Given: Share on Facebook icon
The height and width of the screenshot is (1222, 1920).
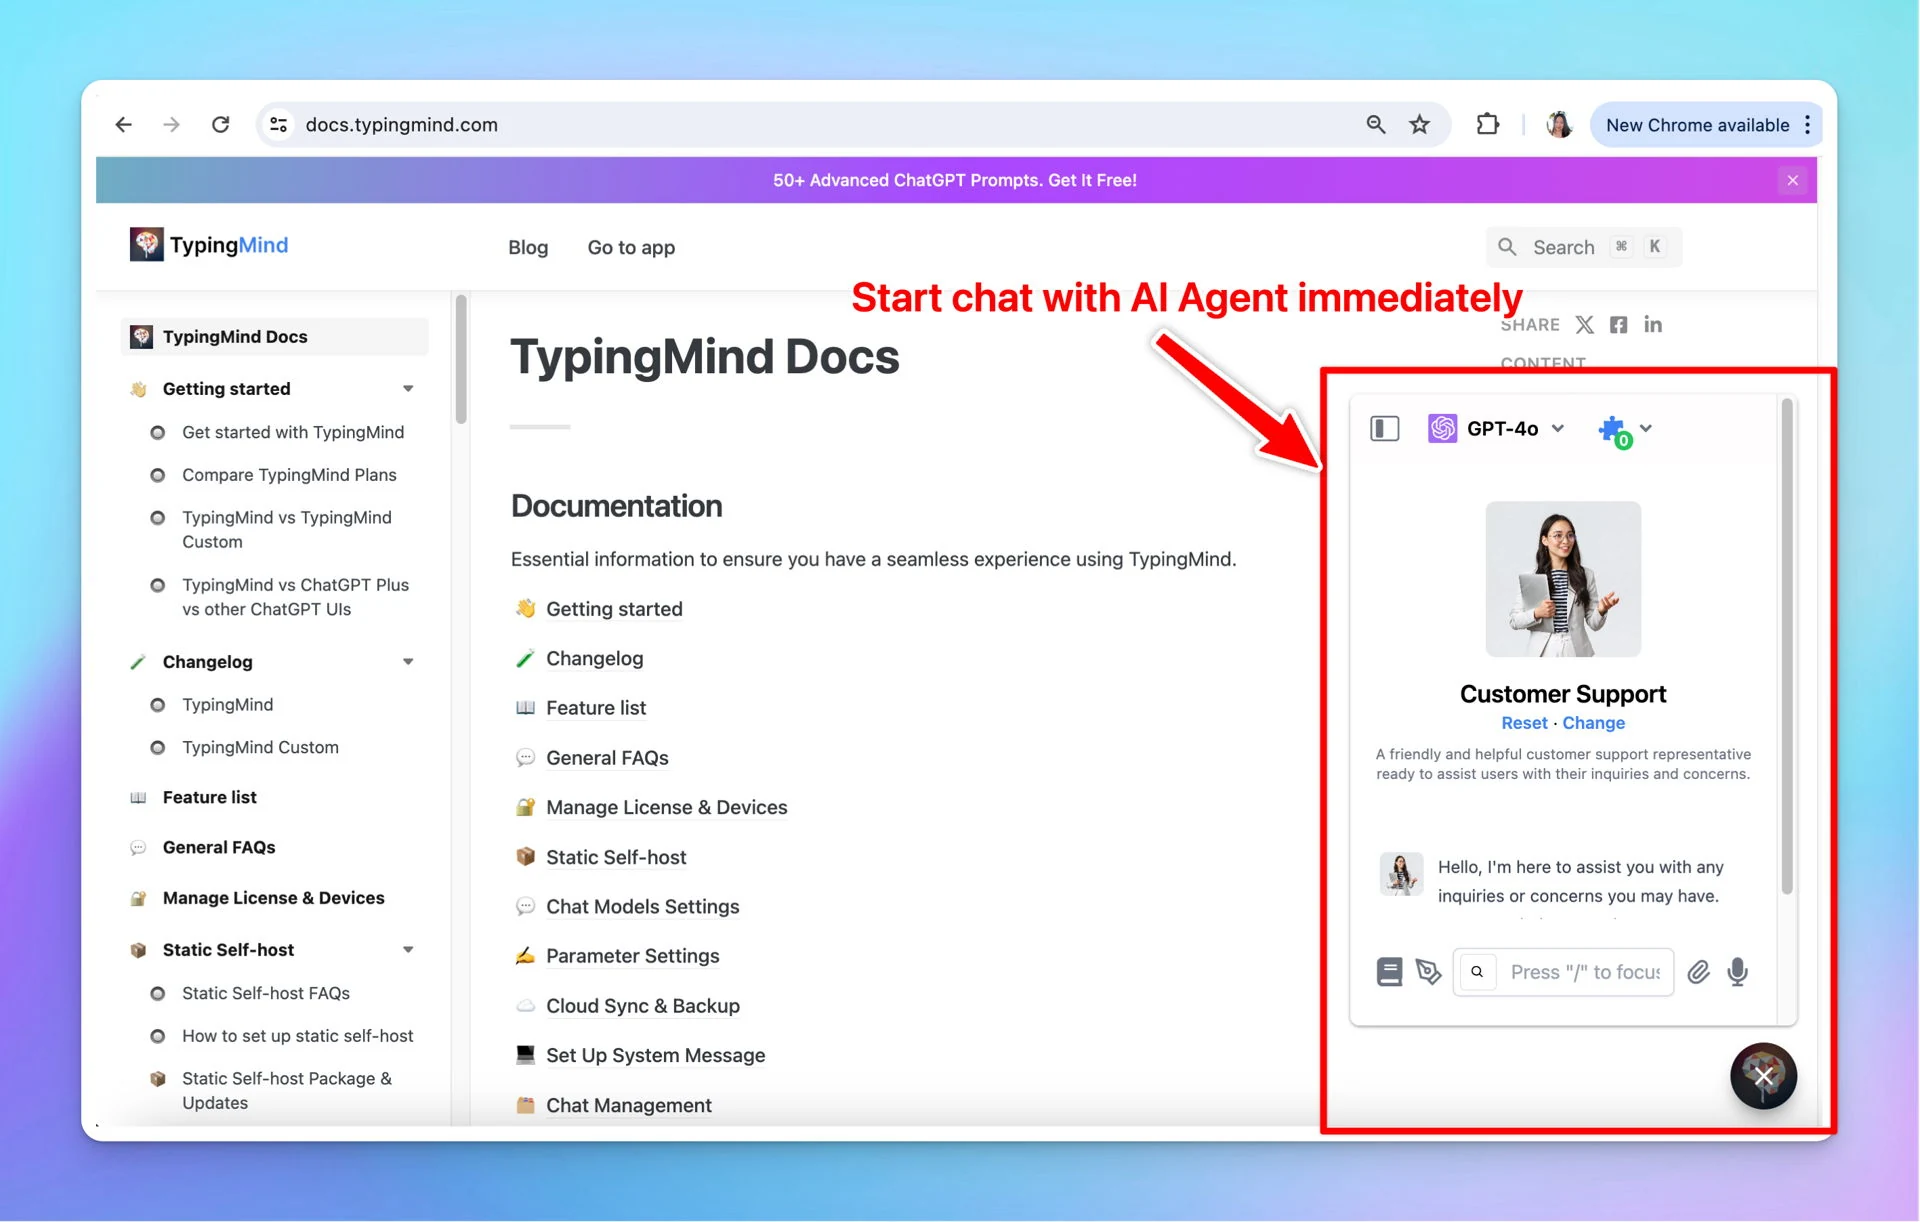Looking at the screenshot, I should 1618,325.
